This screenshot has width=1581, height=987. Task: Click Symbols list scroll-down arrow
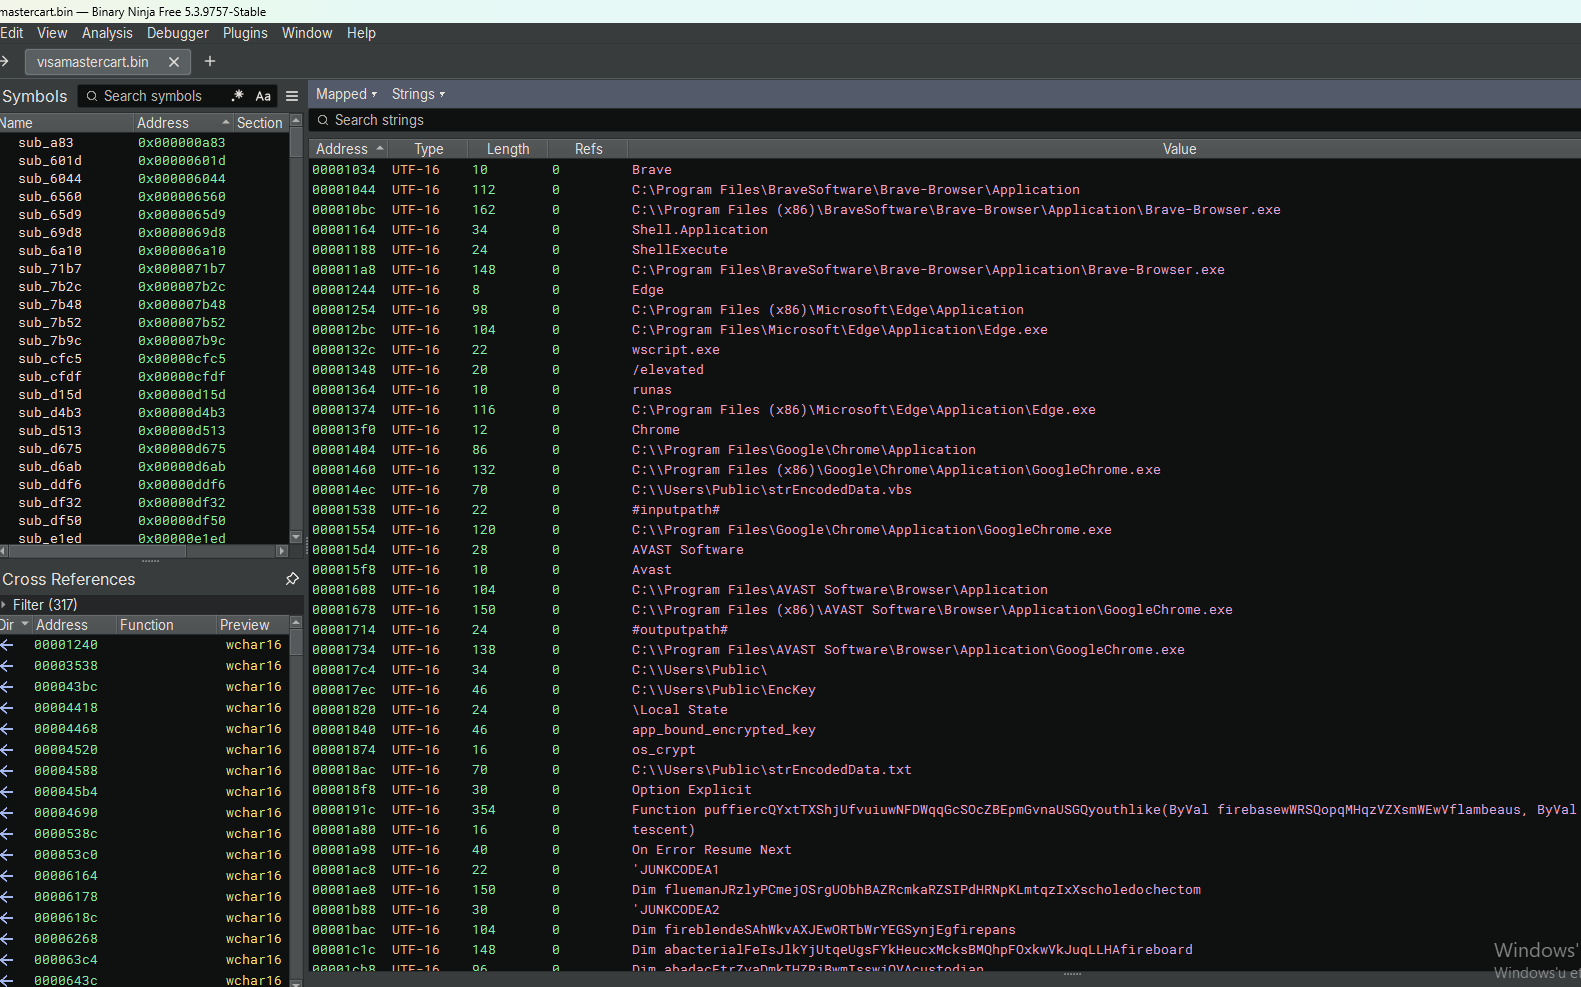[x=295, y=537]
